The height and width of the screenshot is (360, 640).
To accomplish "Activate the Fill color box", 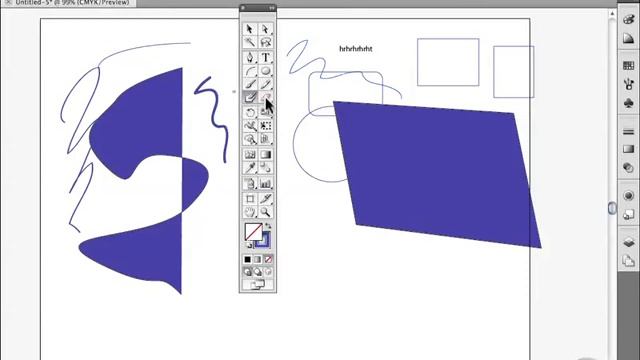I will [253, 232].
